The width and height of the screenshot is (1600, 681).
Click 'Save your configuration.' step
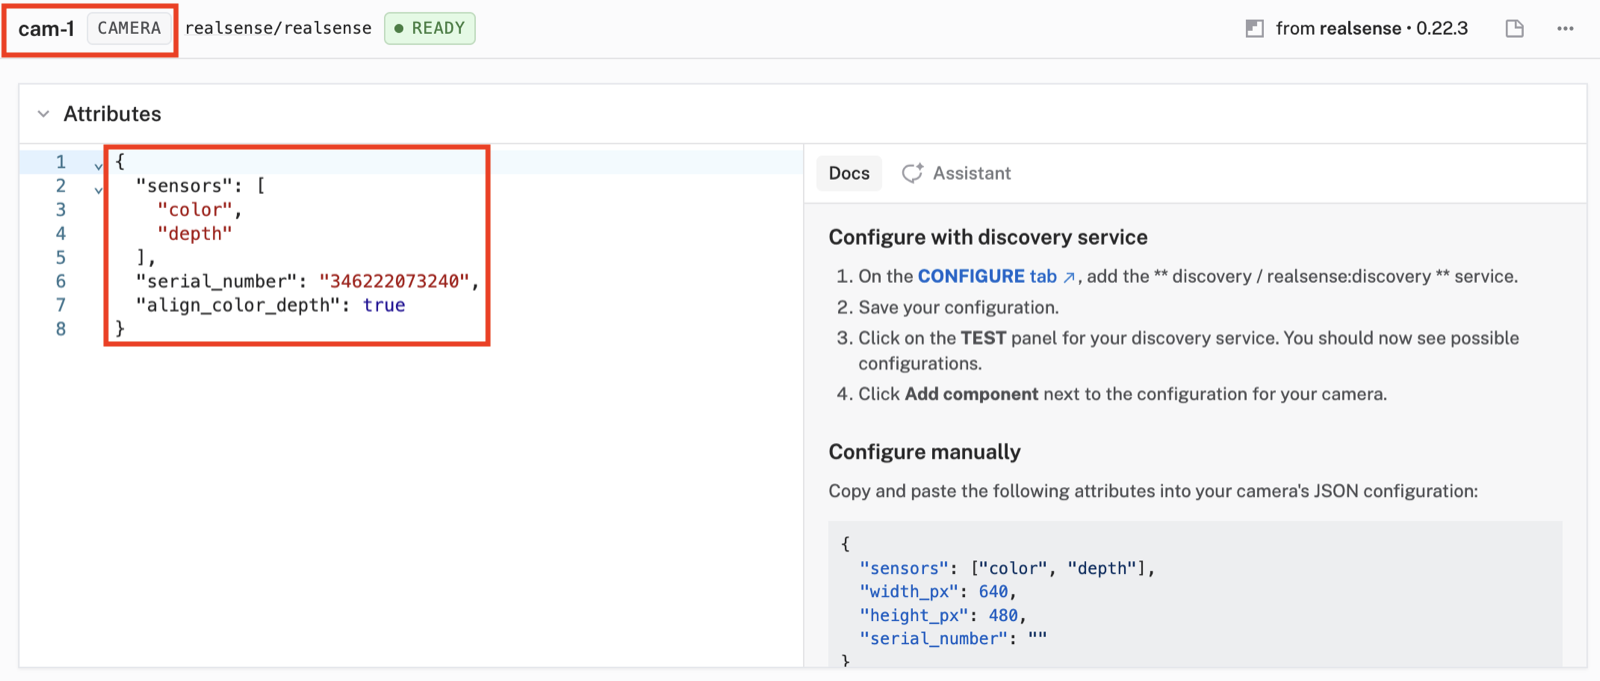click(x=958, y=307)
